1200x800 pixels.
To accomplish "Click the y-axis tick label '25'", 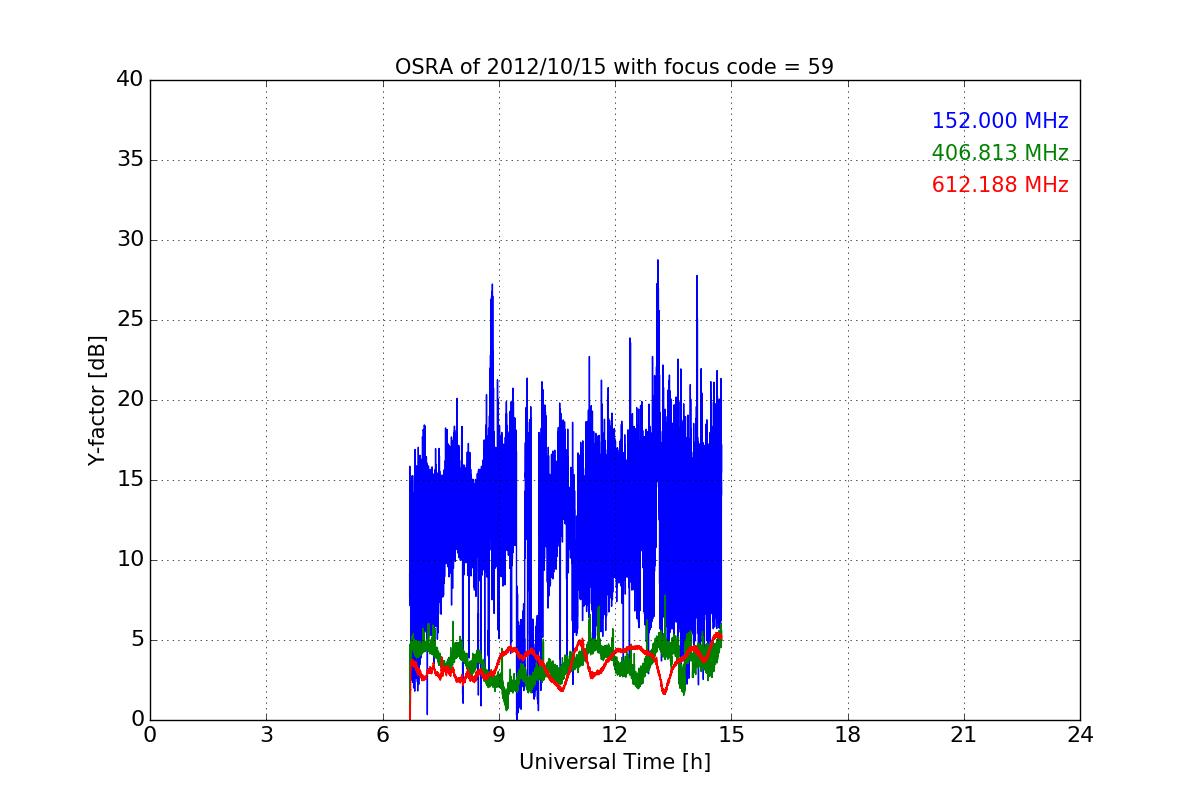I will 130,320.
